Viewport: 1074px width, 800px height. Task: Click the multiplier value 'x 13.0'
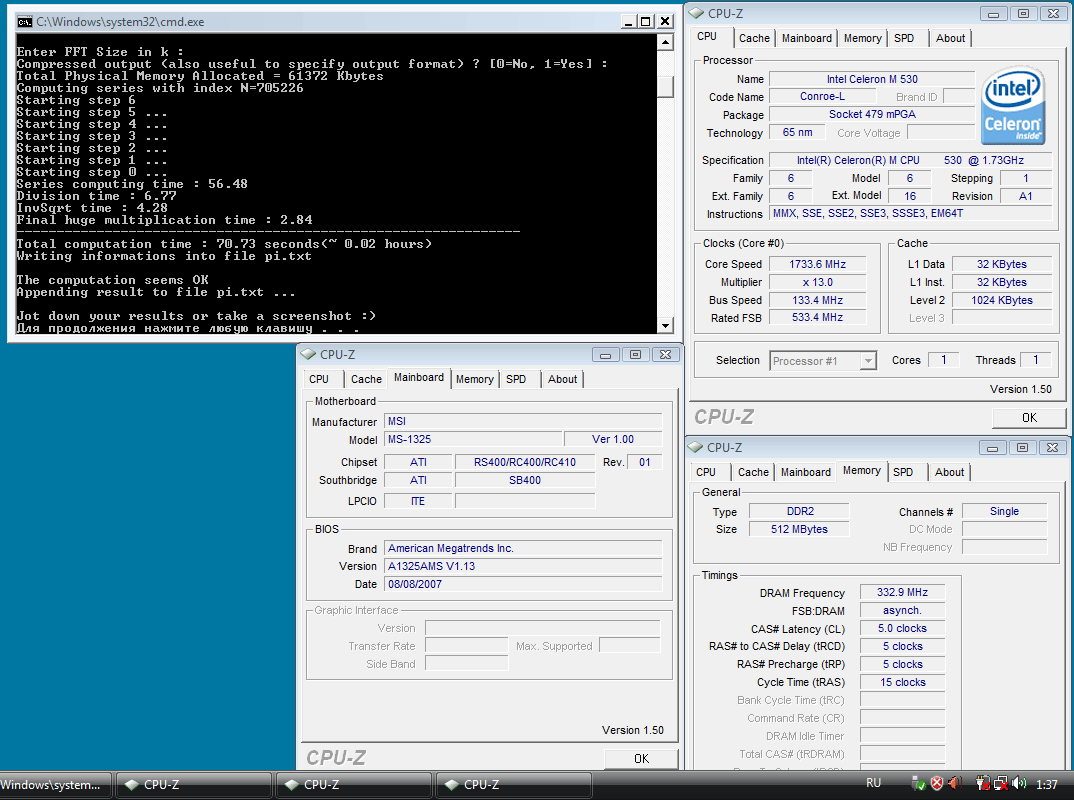817,282
